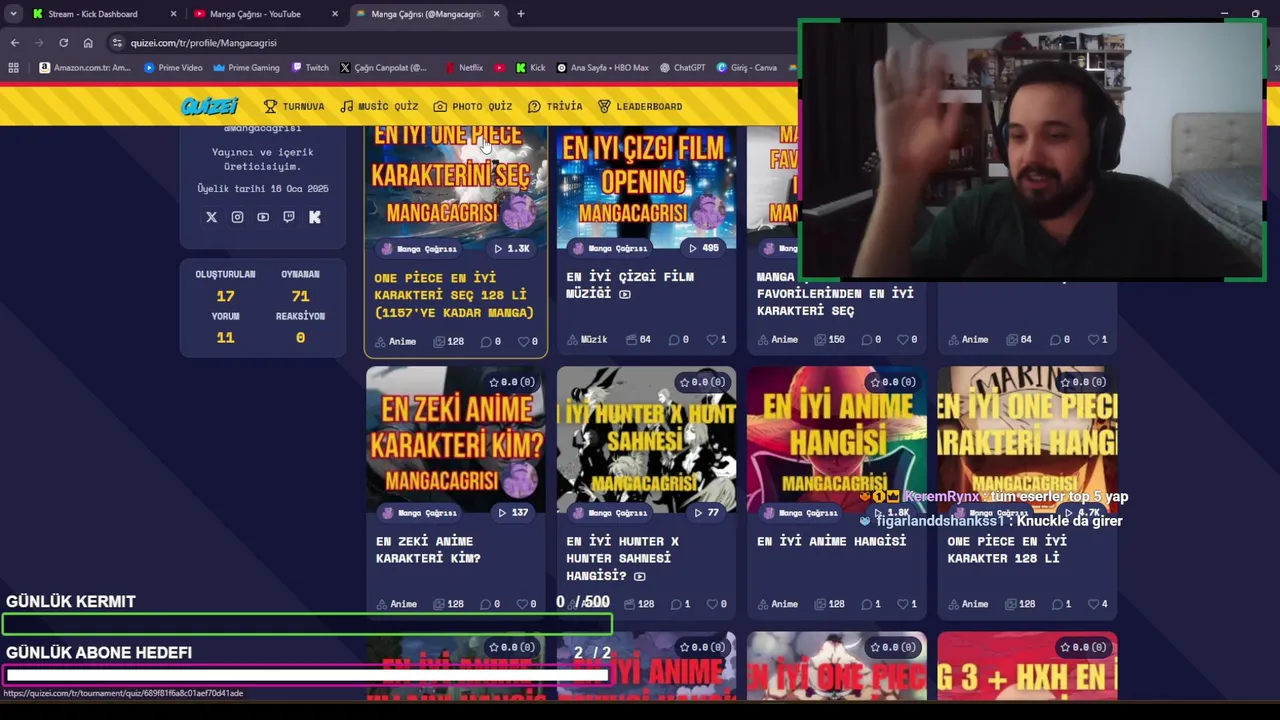The width and height of the screenshot is (1280, 720).
Task: Click the Quizei logo
Action: point(210,106)
